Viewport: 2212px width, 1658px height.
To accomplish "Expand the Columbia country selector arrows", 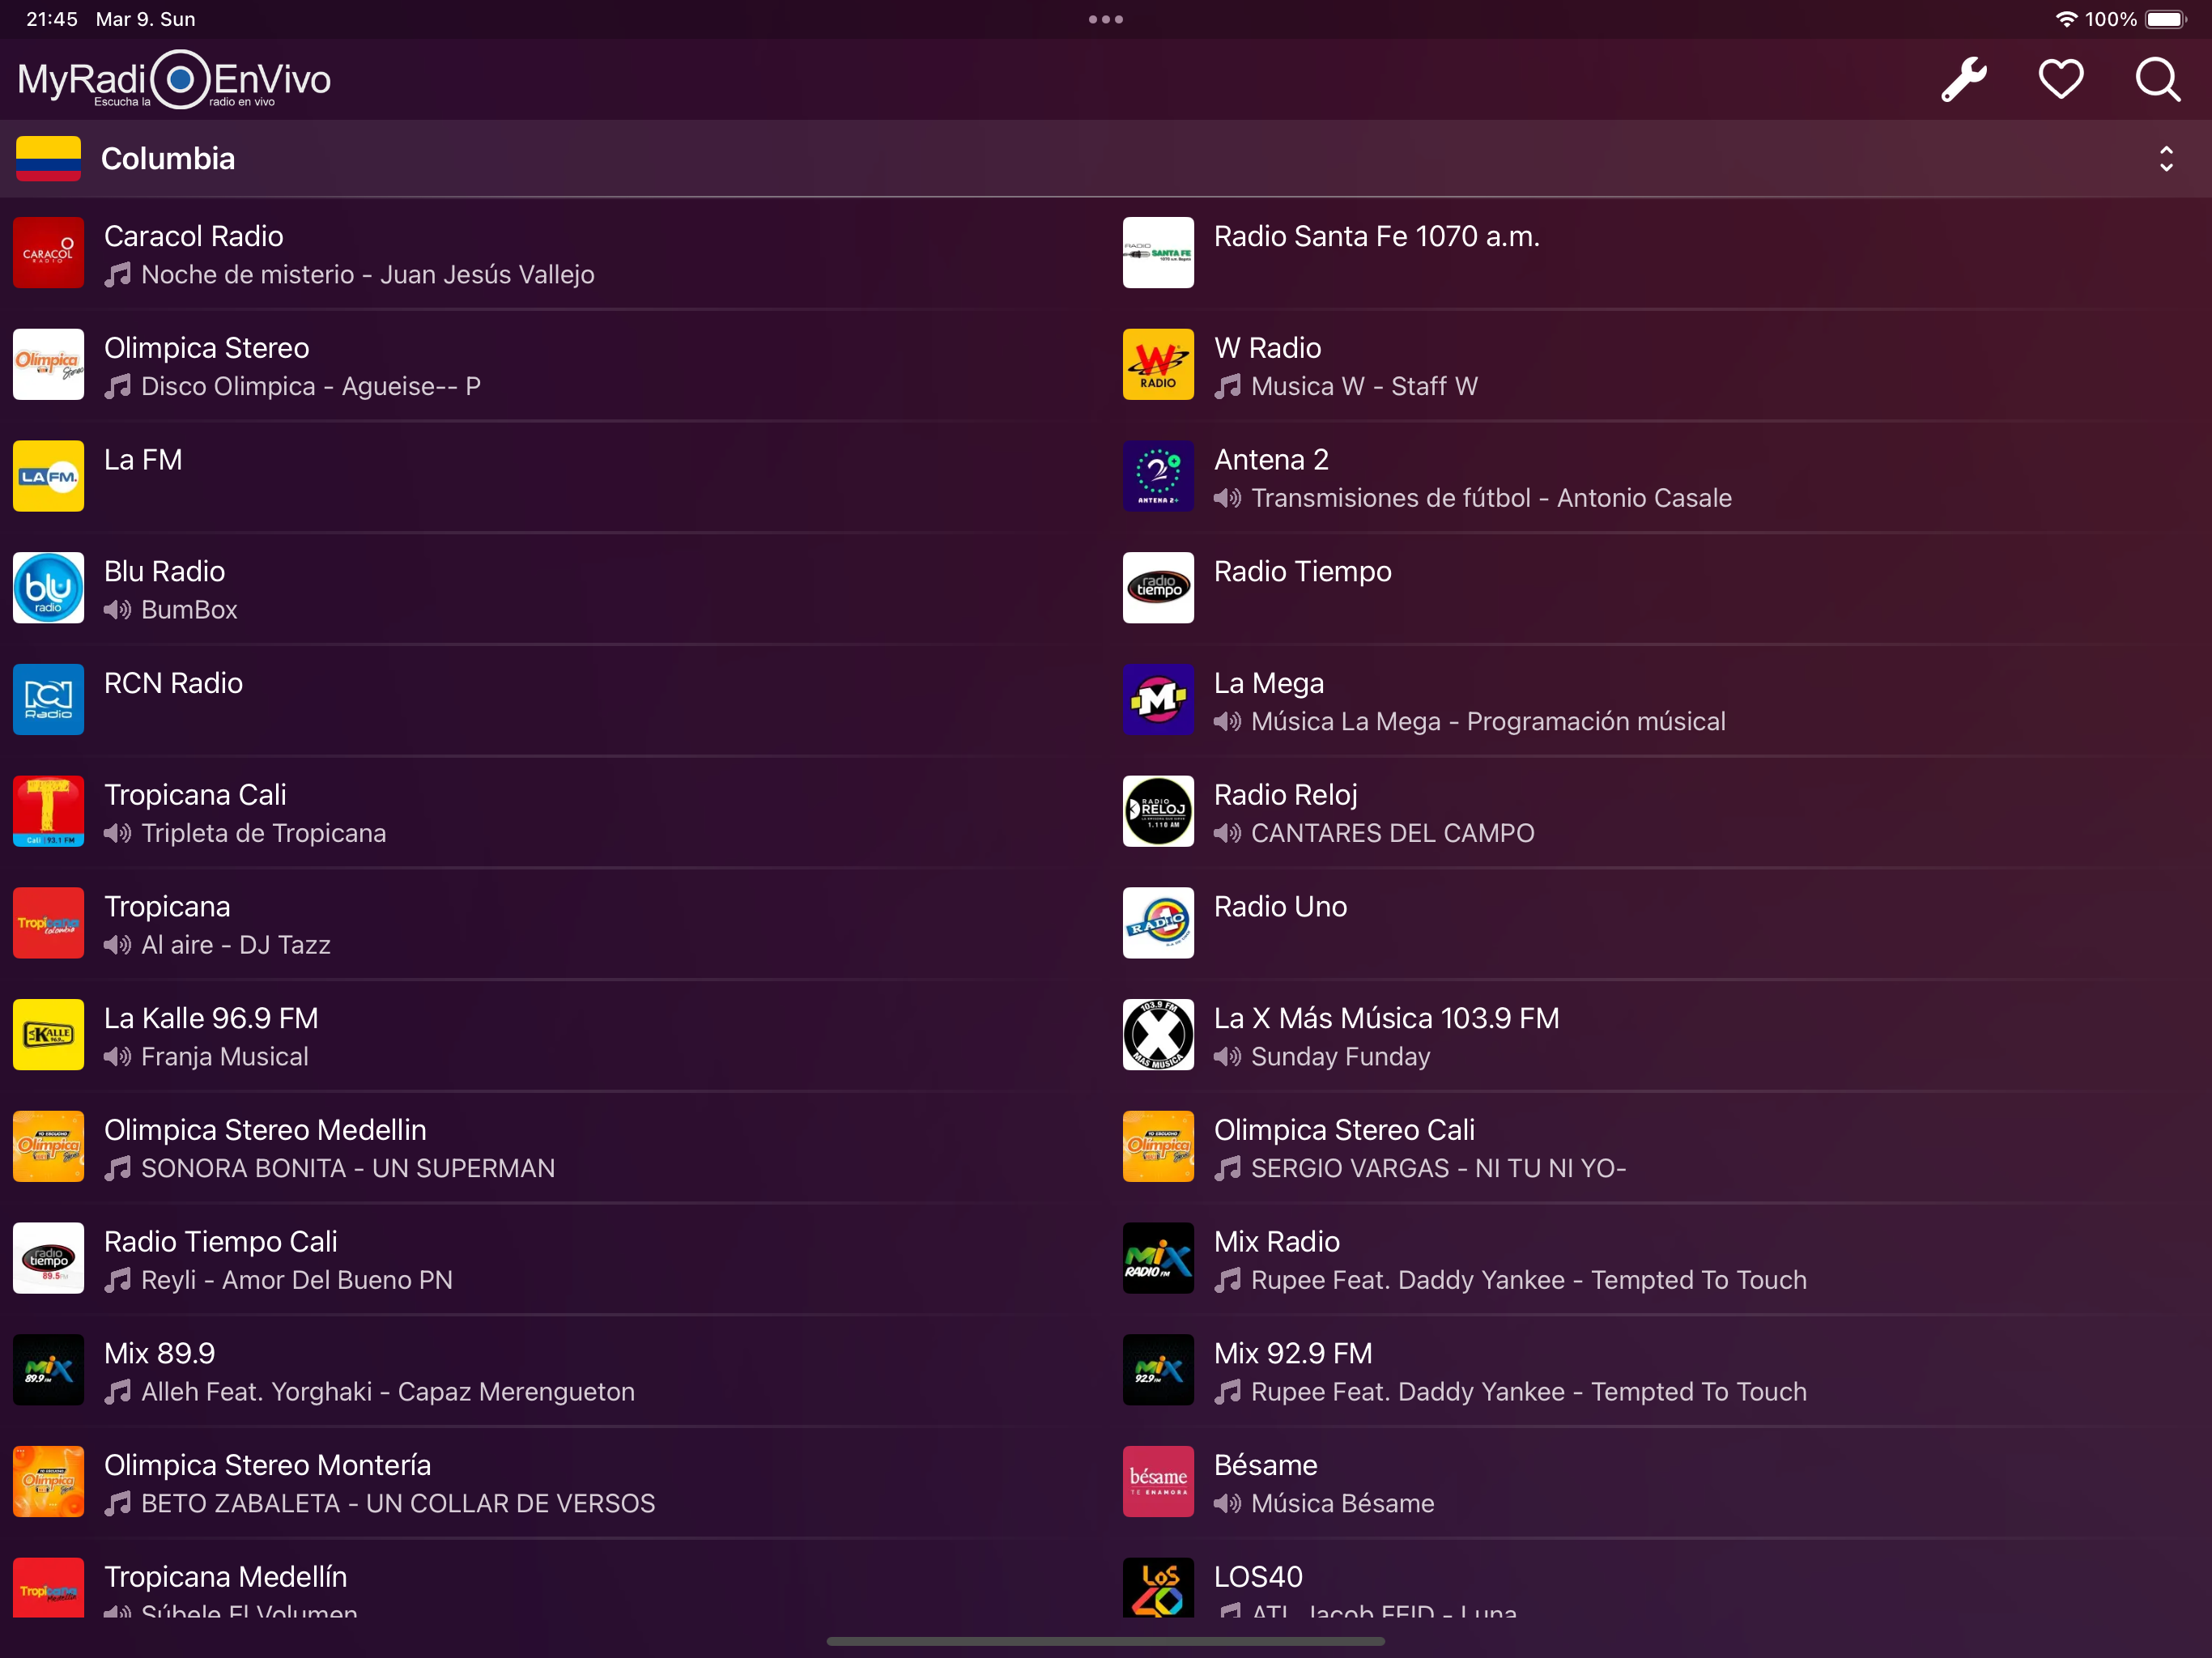I will click(2166, 159).
